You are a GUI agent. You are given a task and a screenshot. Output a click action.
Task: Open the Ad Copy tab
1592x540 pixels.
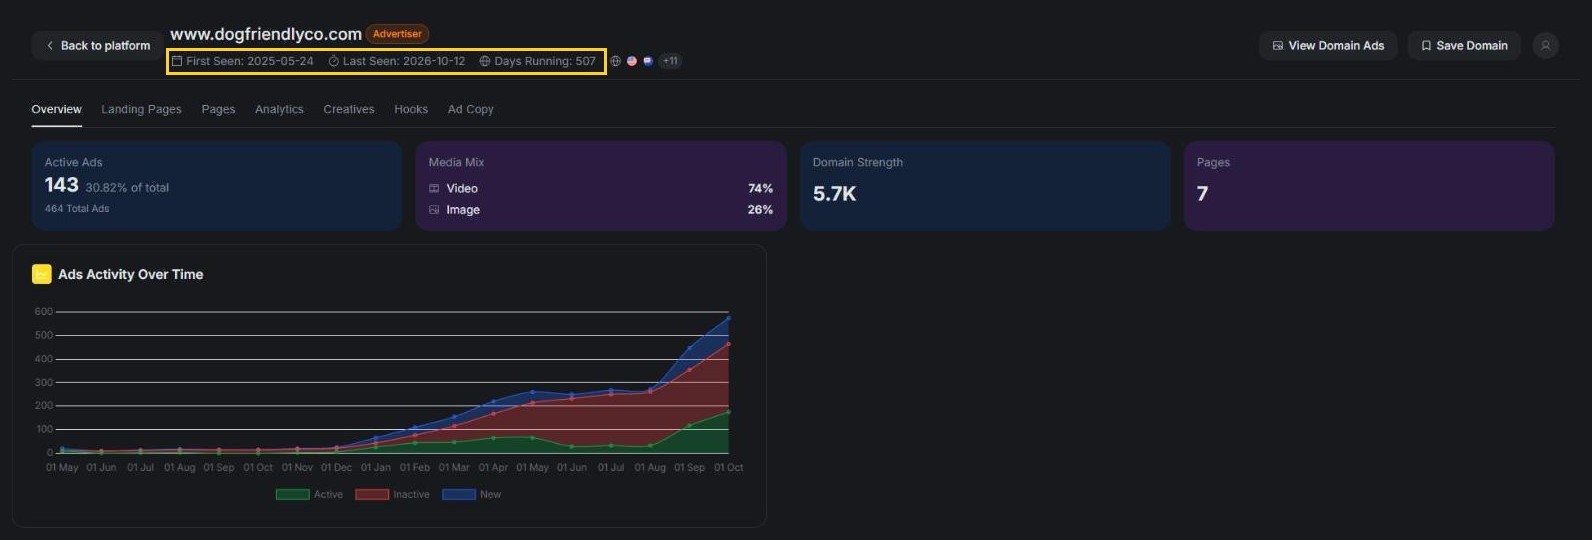click(x=471, y=109)
